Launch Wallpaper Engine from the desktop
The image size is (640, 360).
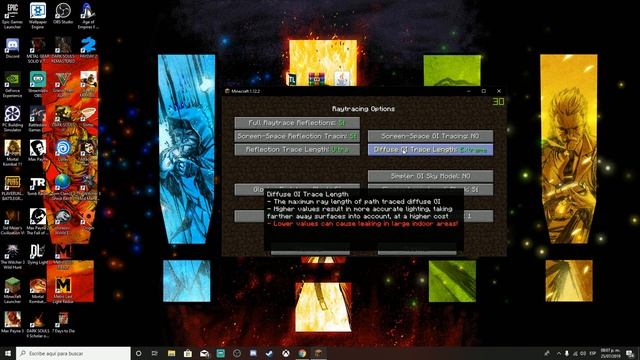click(38, 16)
